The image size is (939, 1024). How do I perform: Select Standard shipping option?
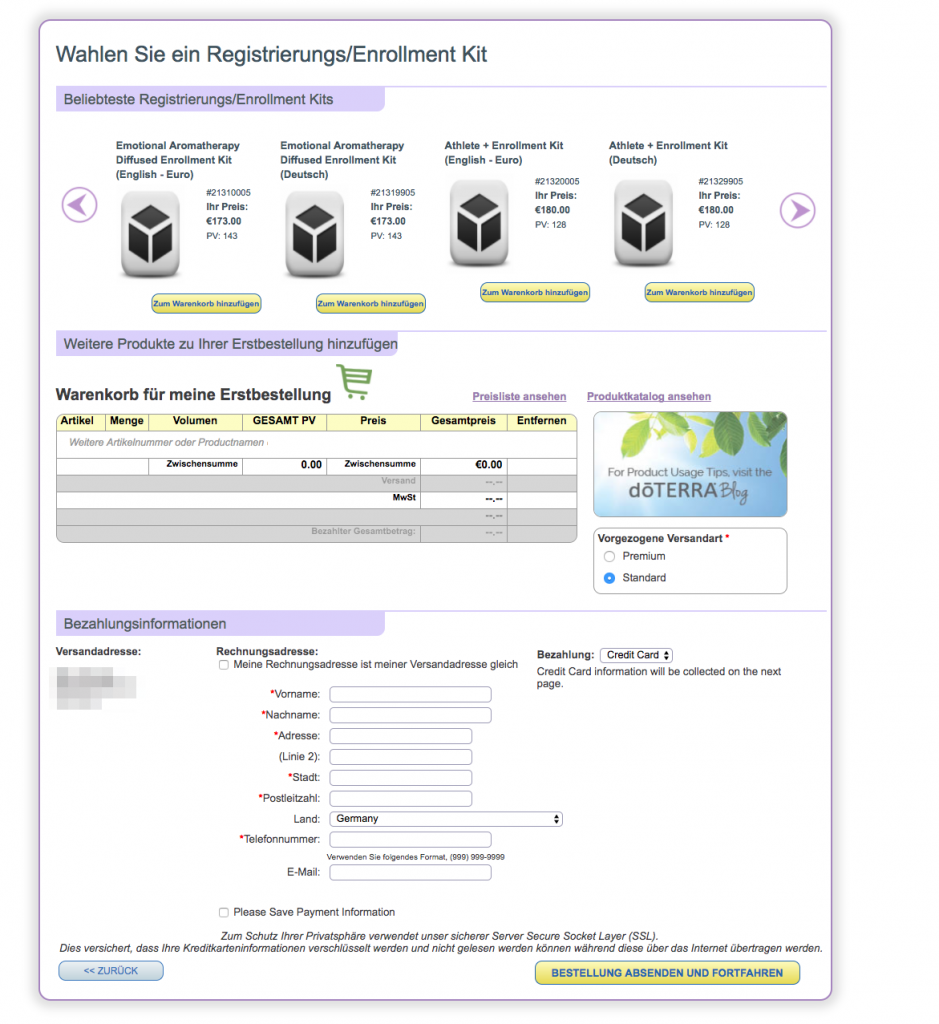pos(609,578)
